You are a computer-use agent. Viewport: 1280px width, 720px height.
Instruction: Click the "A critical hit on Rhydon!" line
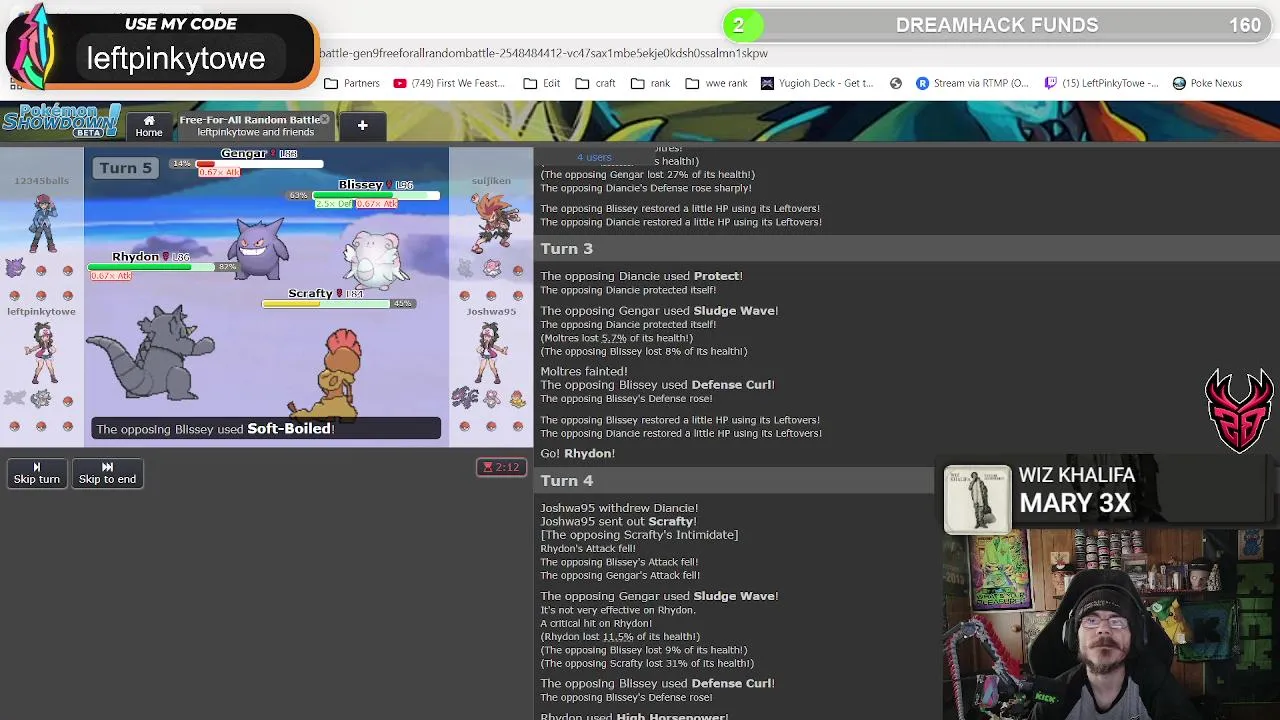[596, 623]
